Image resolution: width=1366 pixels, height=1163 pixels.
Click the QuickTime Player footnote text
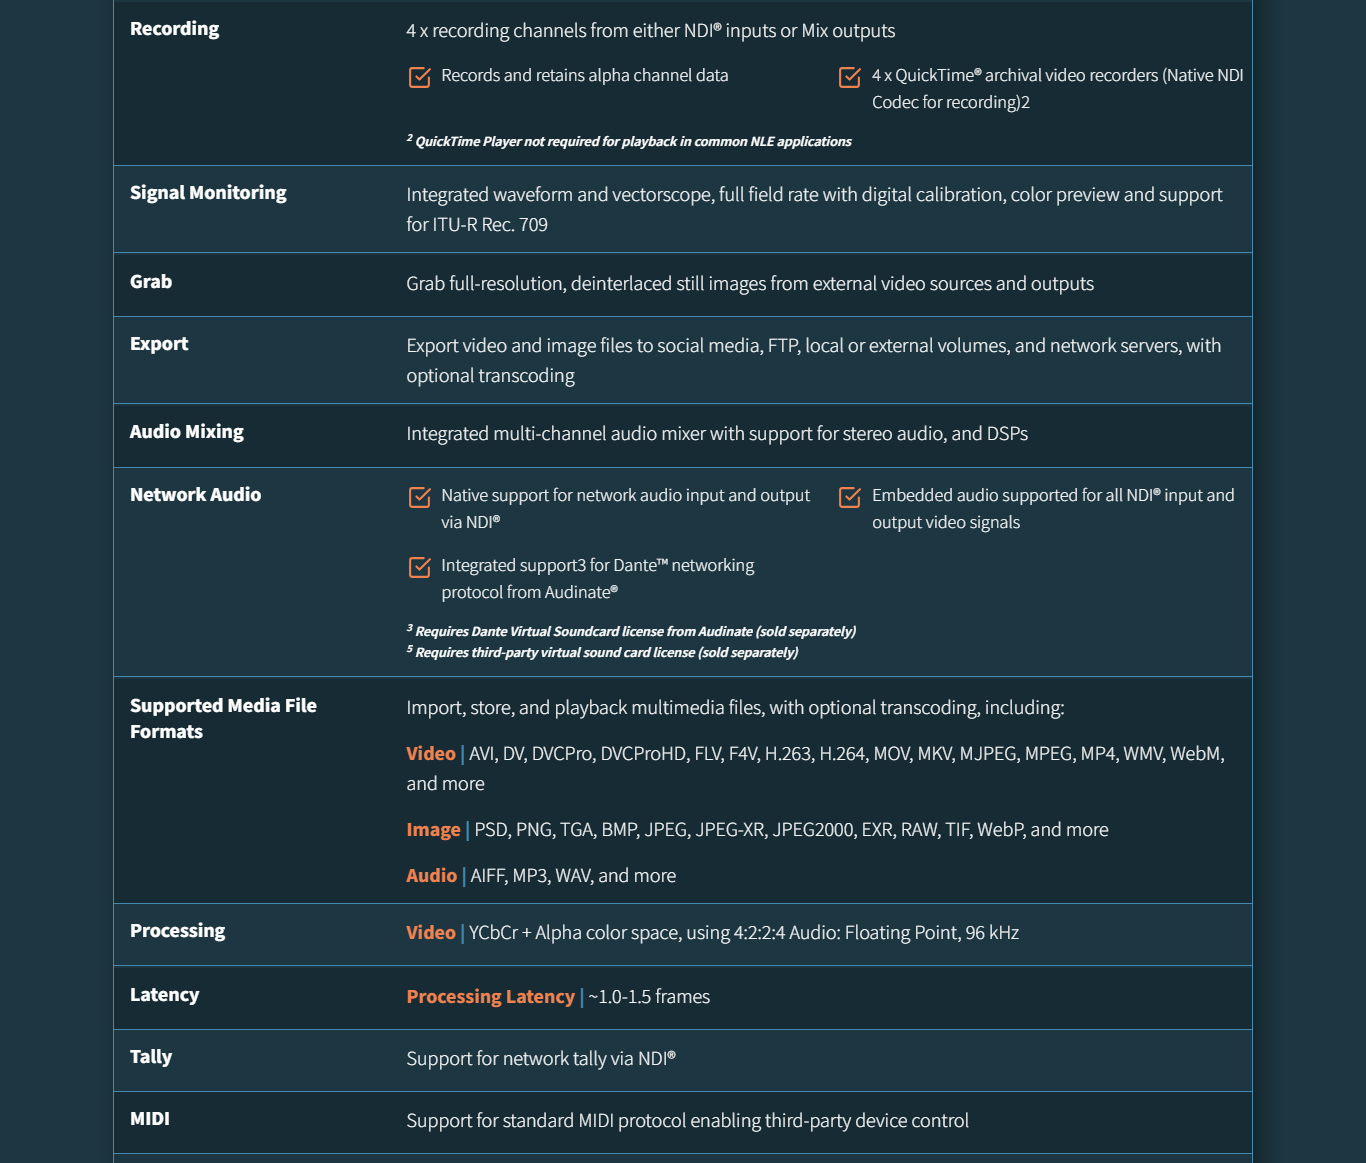632,142
